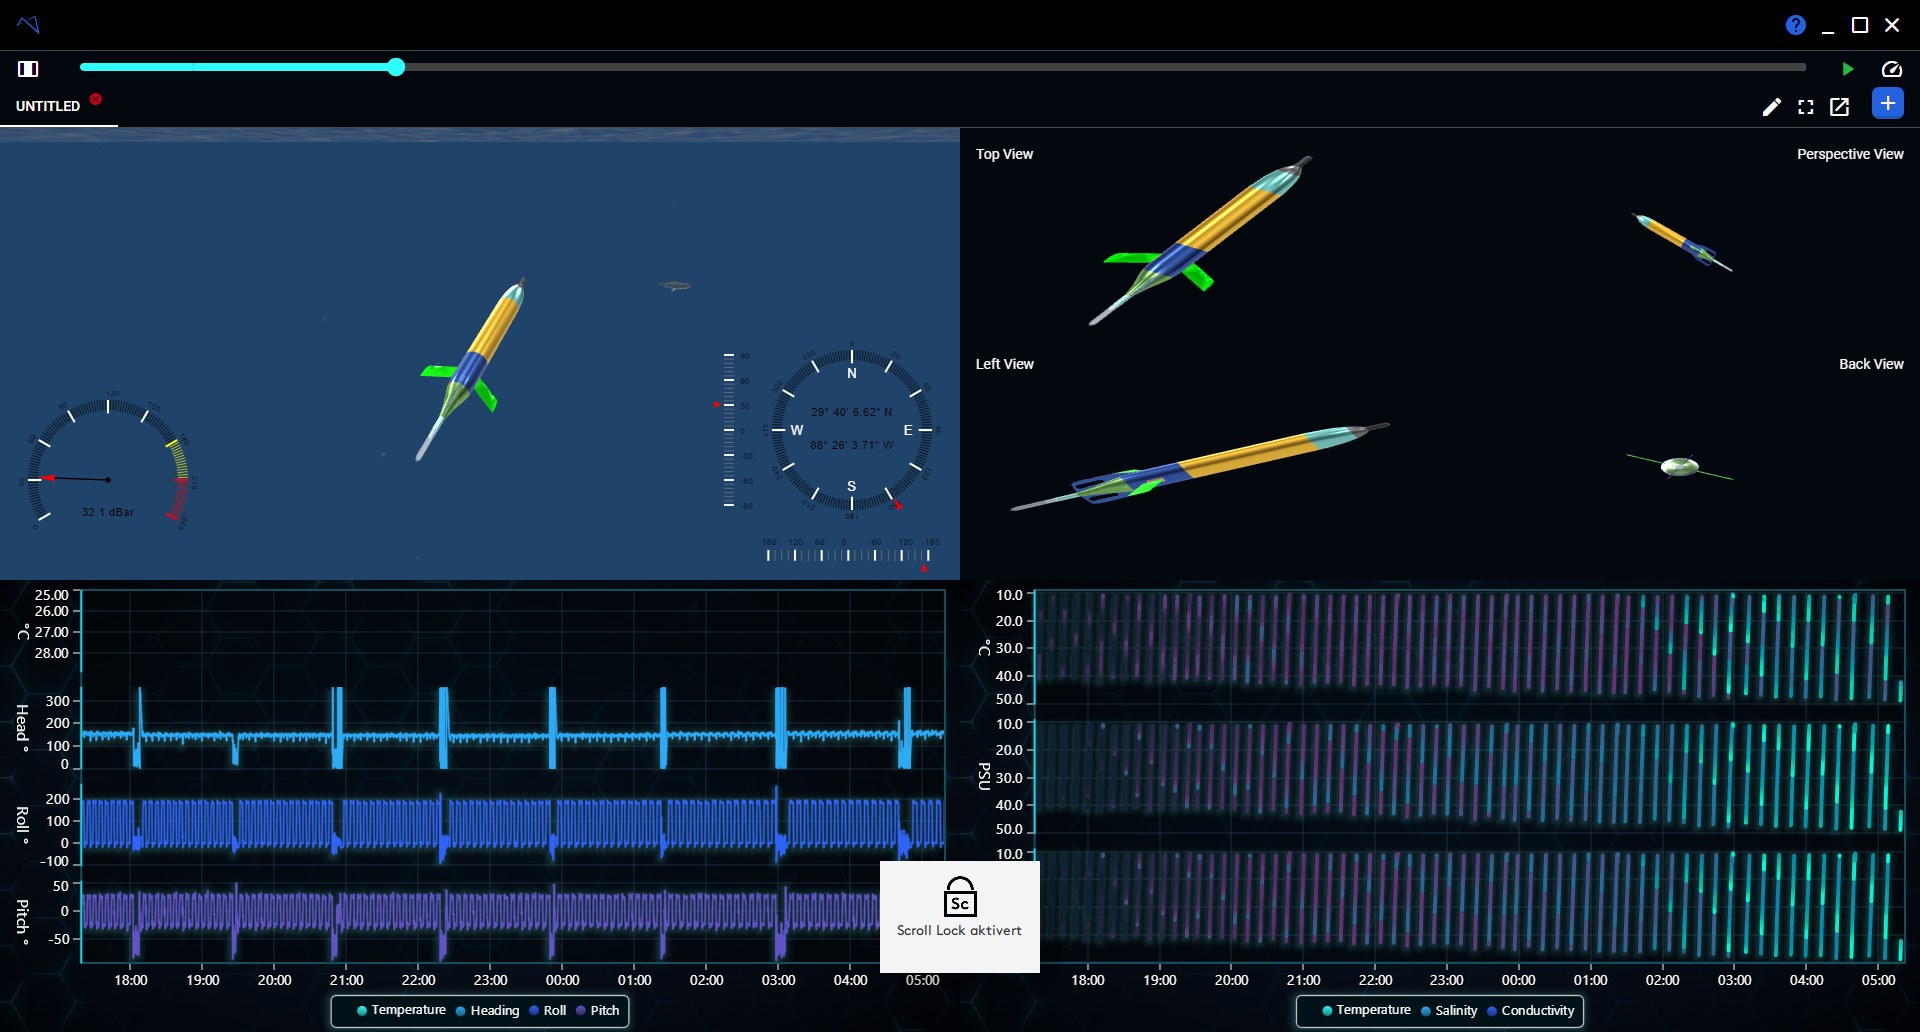Select the UNTITLED tab

48,106
